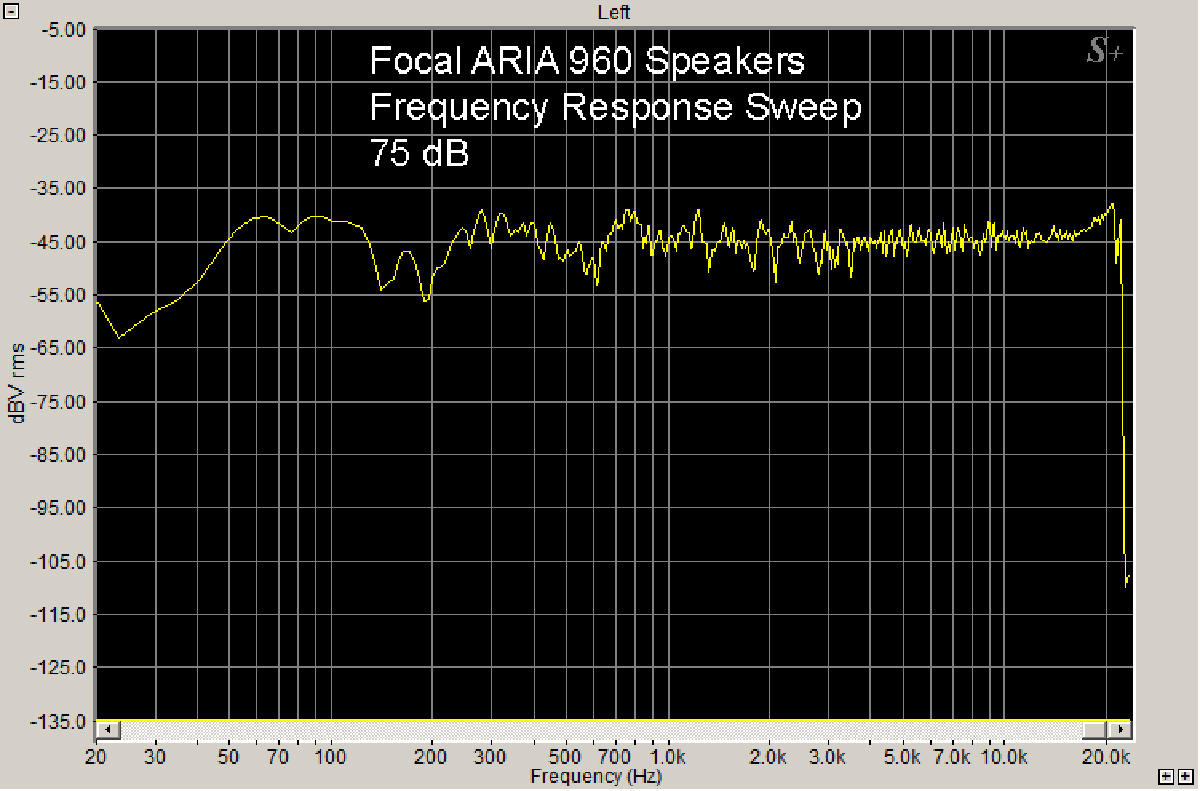Viewport: 1200px width, 791px height.
Task: Select the 'Left' channel title above graph
Action: tap(613, 12)
